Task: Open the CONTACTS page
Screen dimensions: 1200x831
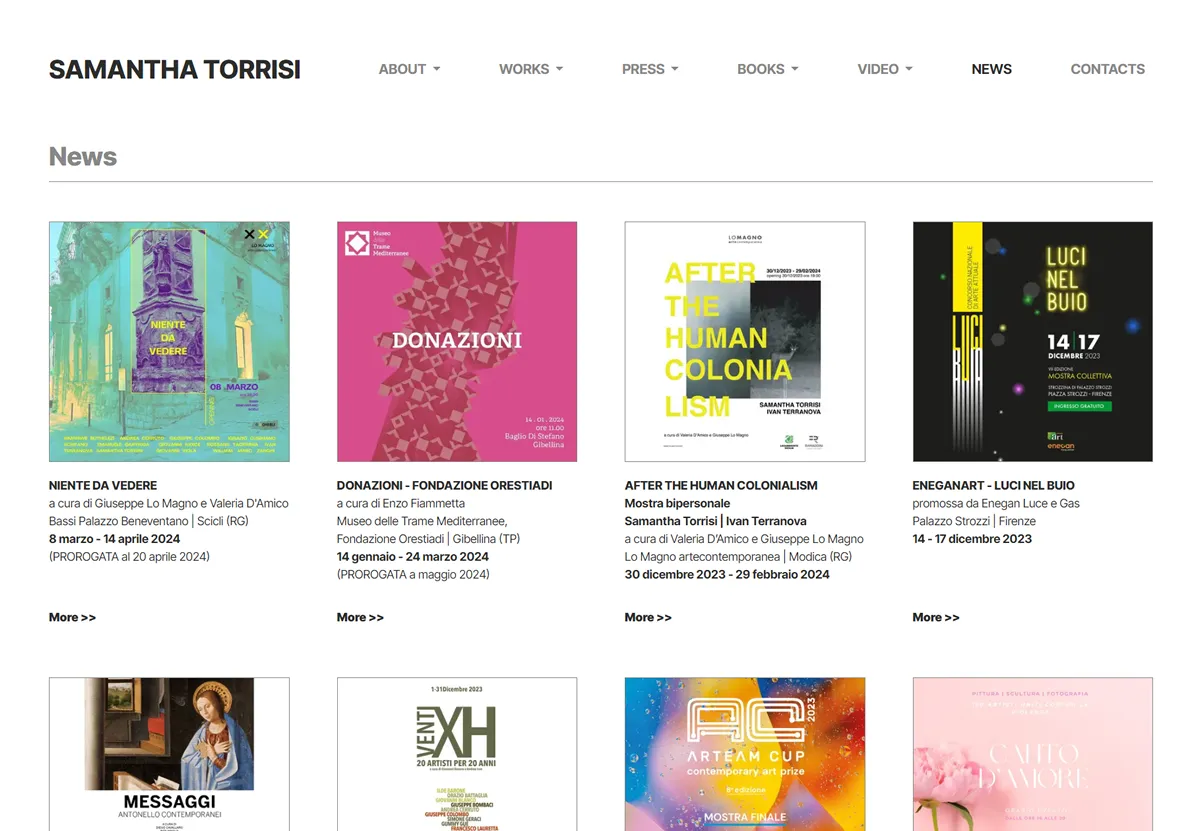Action: coord(1108,69)
